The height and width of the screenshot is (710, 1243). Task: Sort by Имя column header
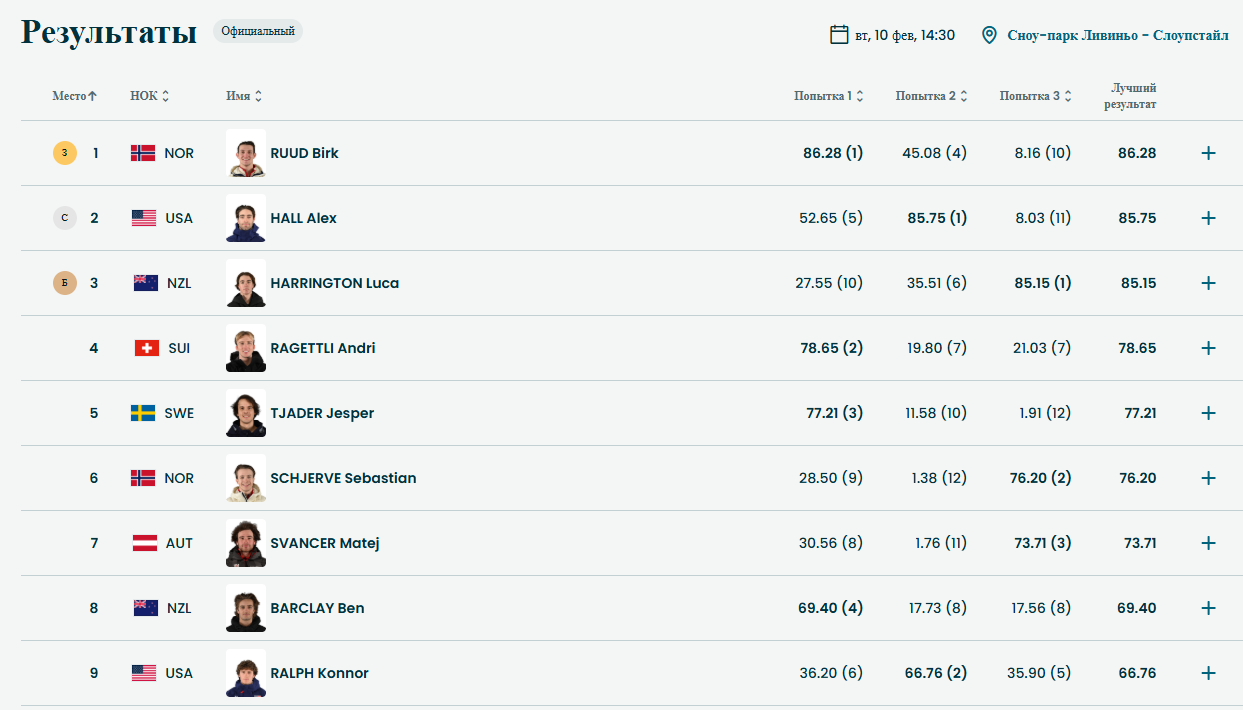(244, 96)
